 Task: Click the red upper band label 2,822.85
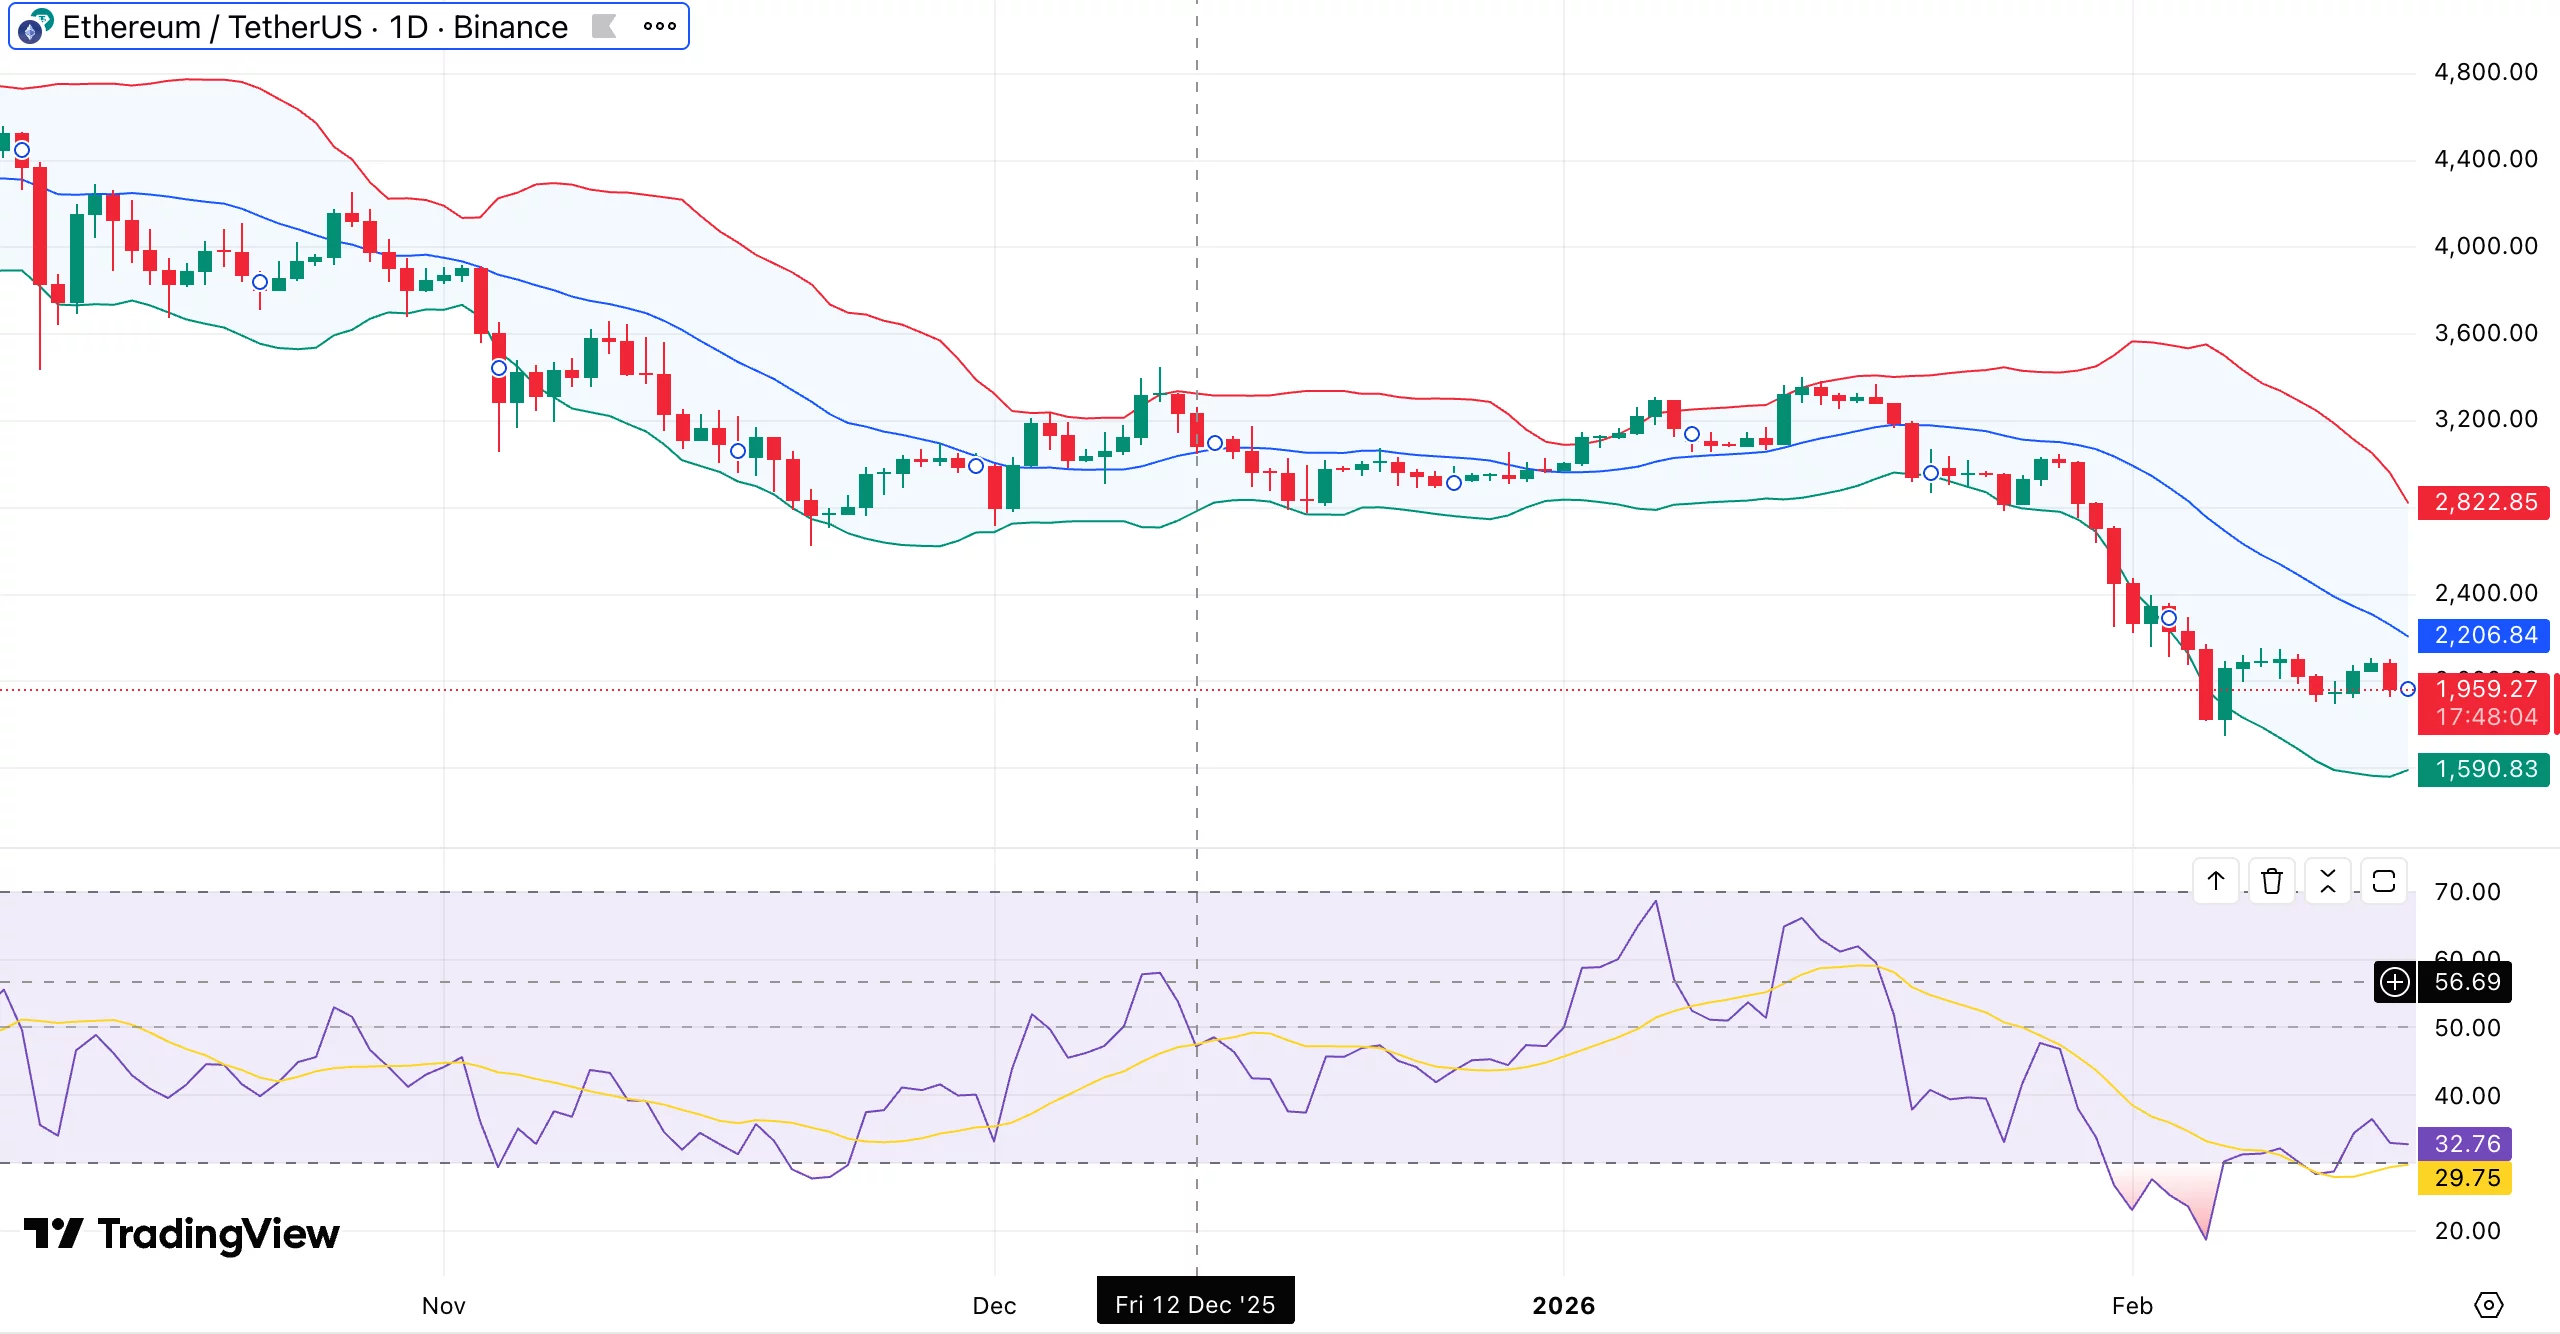coord(2486,502)
